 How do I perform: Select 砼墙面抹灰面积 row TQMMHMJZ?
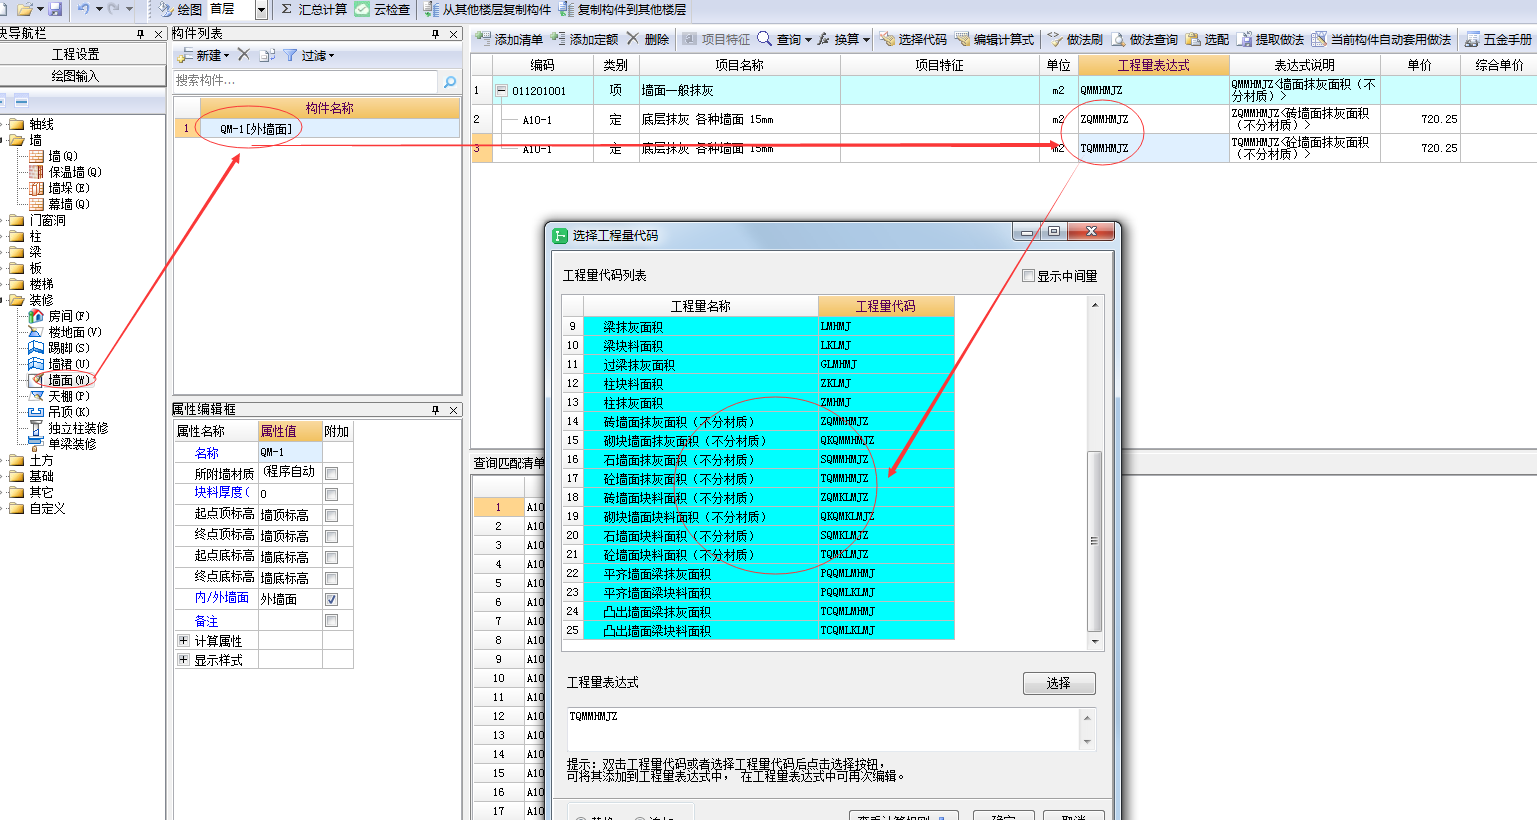click(758, 478)
